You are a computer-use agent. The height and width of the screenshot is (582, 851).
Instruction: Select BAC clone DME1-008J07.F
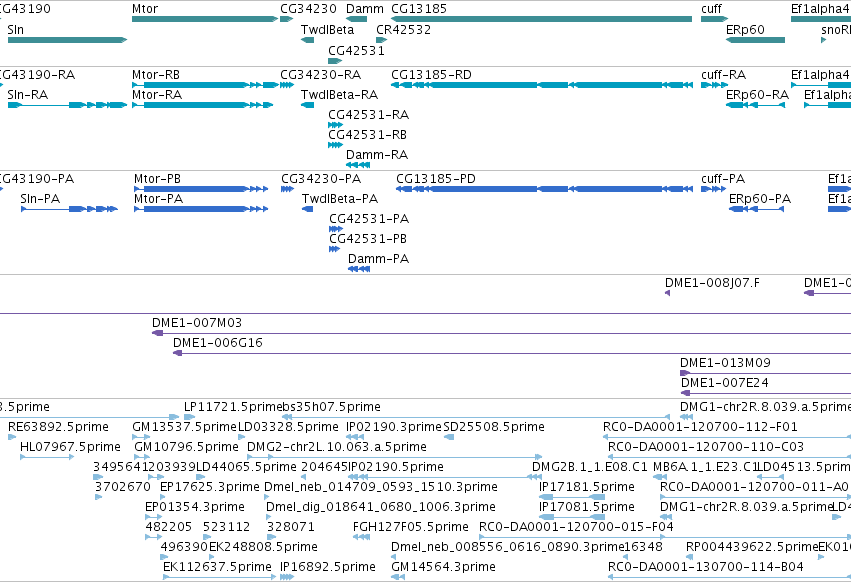(x=712, y=283)
